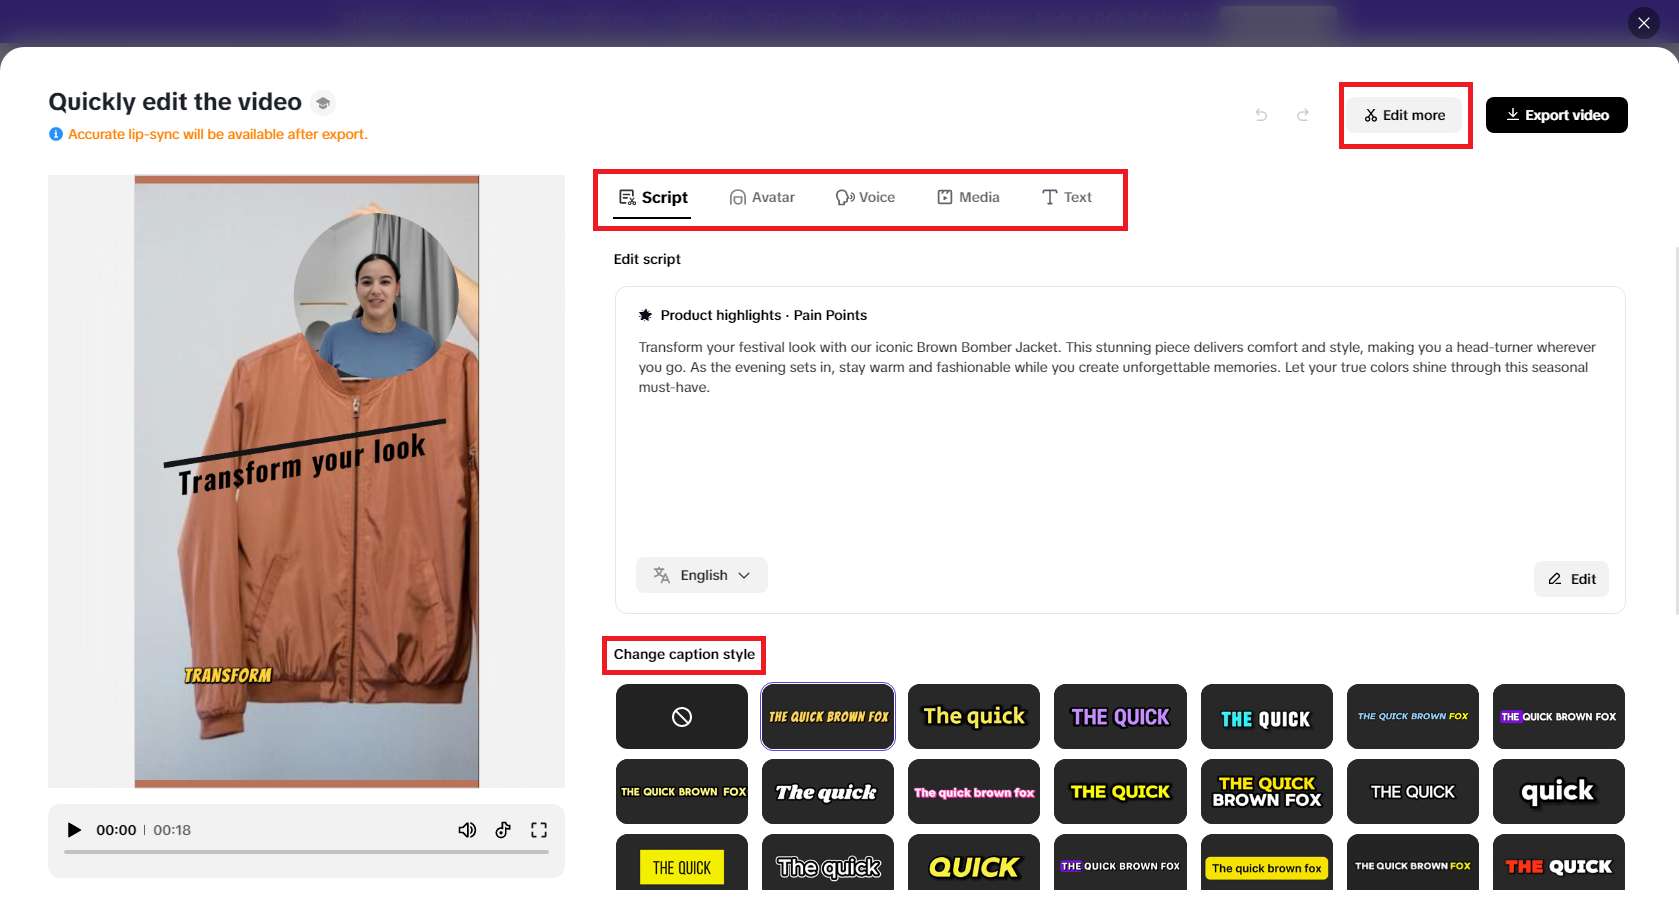Viewport: 1679px width, 899px height.
Task: Edit the script text
Action: [1572, 579]
